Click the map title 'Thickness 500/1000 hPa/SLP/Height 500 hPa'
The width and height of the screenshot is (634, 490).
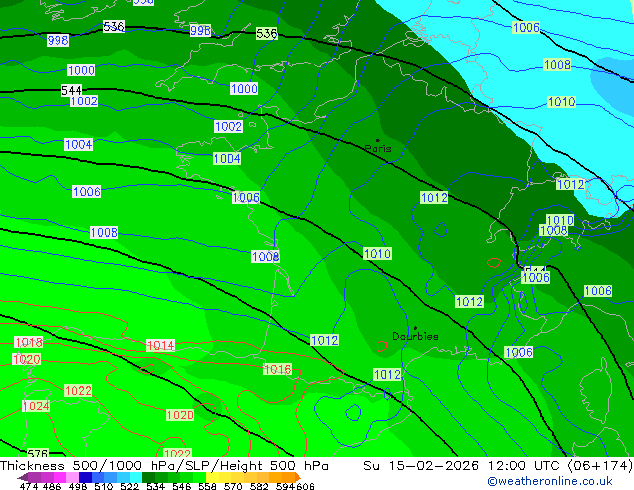(164, 466)
